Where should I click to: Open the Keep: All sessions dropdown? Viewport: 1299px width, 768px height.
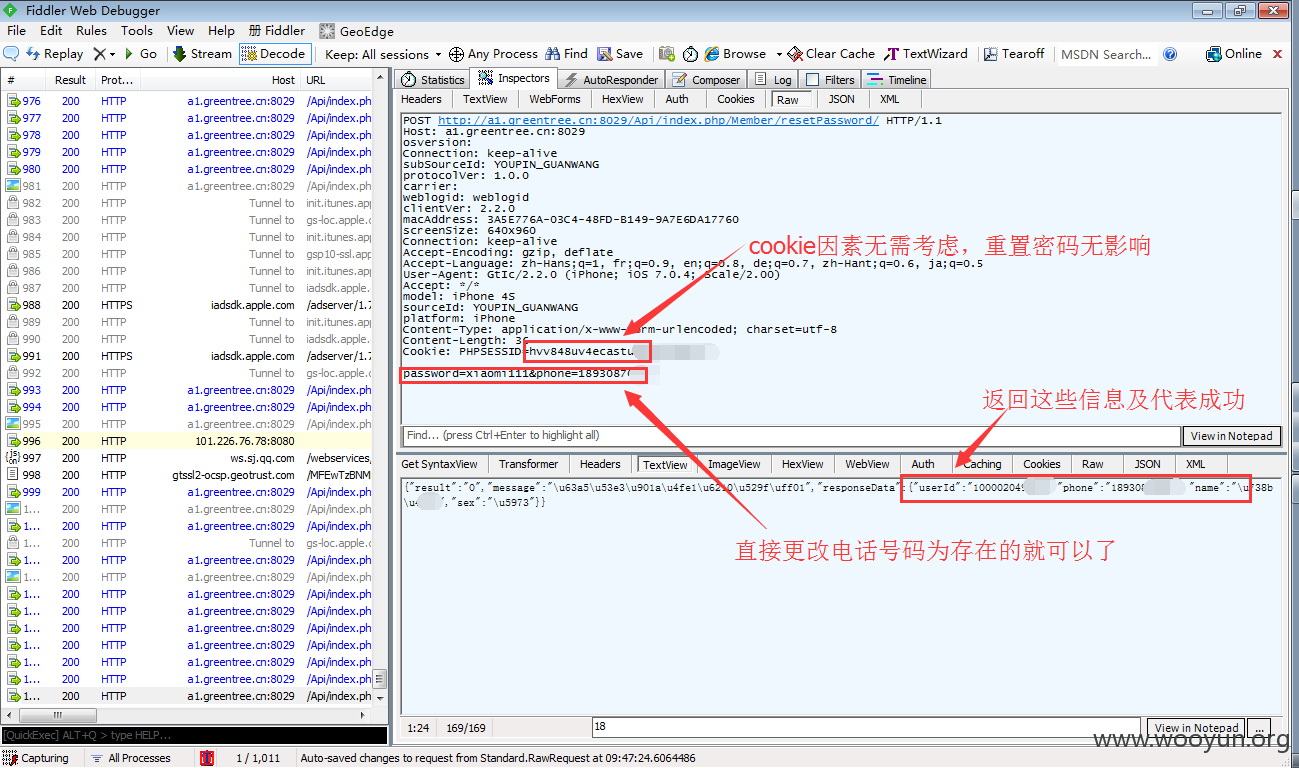[x=383, y=54]
